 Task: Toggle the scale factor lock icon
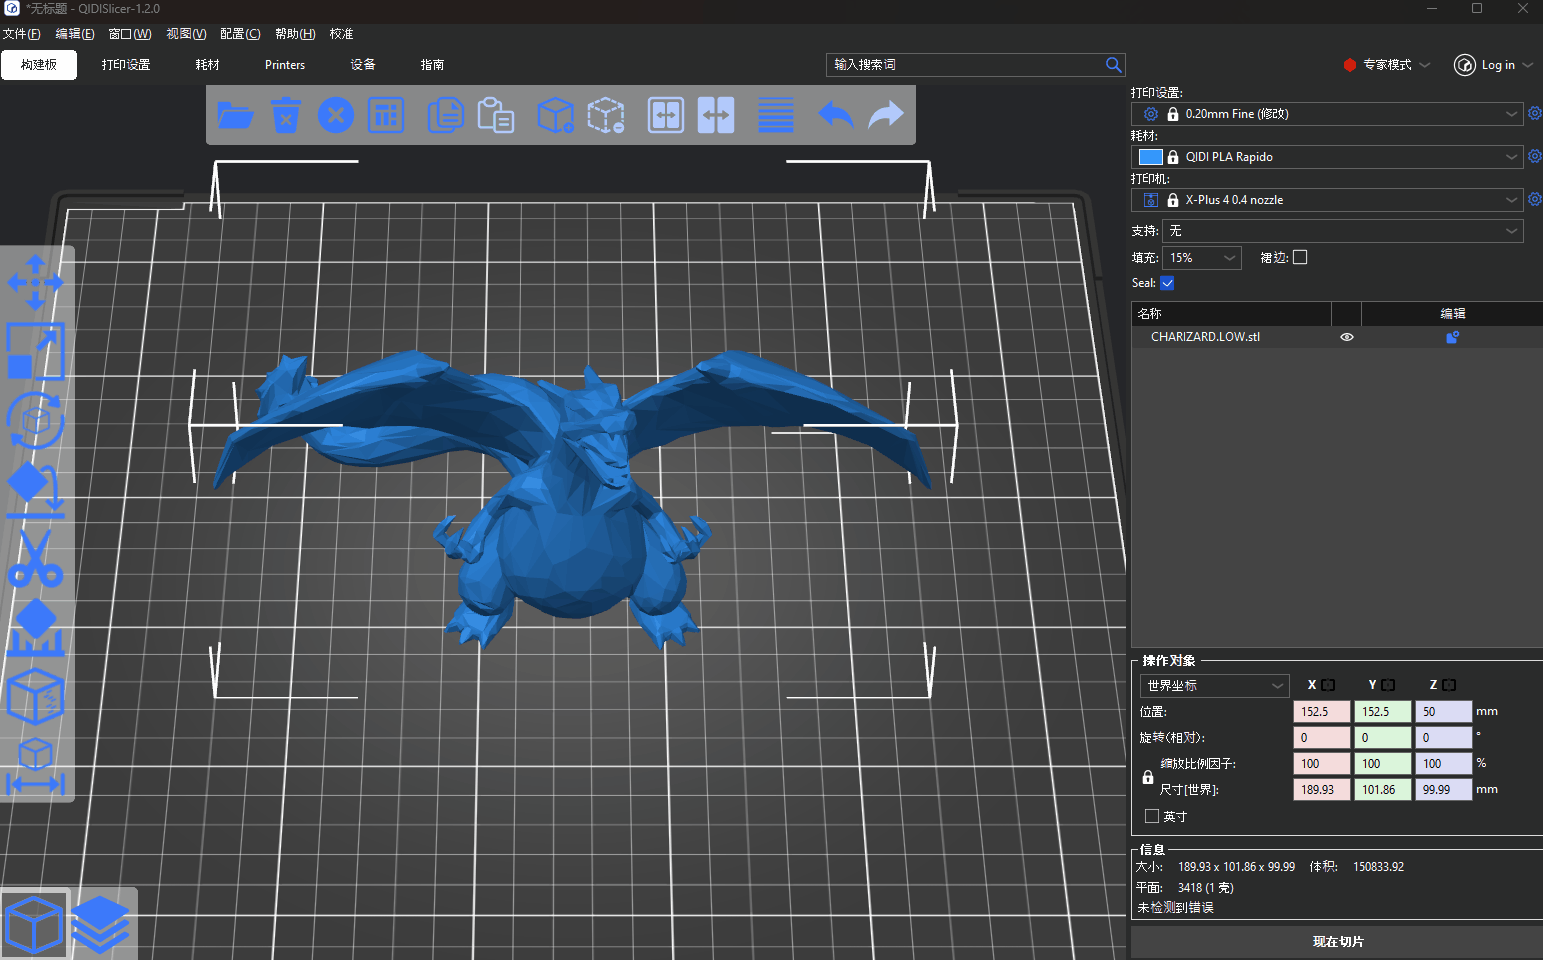[1148, 777]
